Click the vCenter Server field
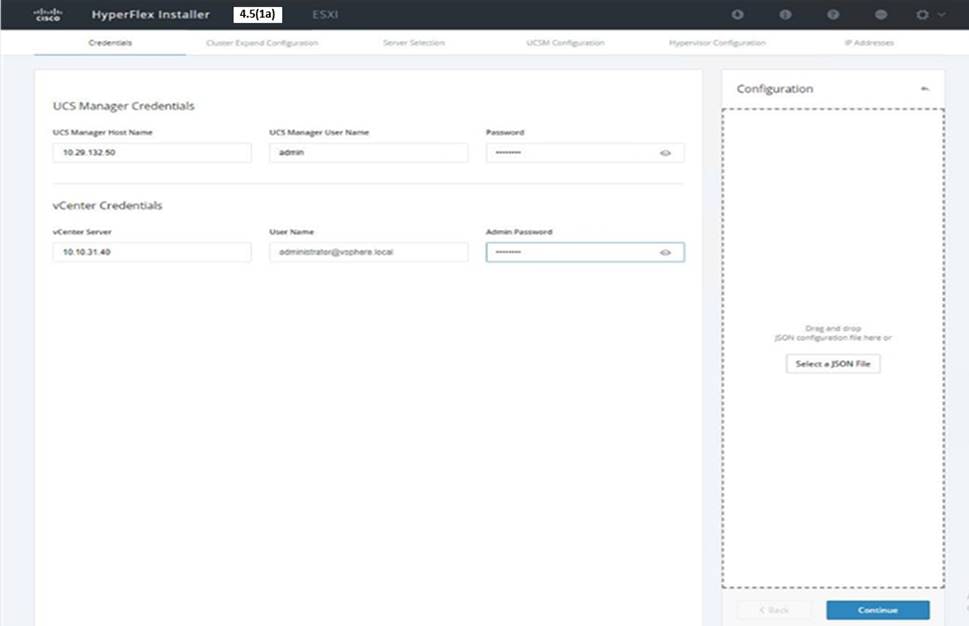The width and height of the screenshot is (969, 626). [152, 252]
